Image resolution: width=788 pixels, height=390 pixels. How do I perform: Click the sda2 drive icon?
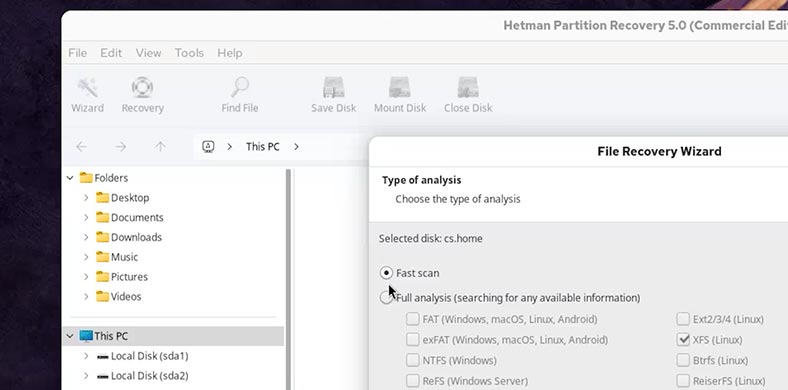pyautogui.click(x=103, y=376)
